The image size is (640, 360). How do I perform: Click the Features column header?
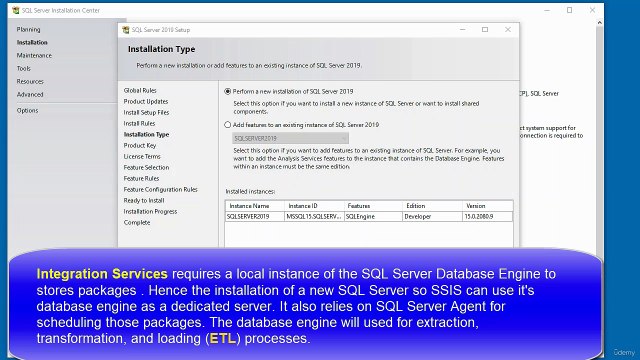coord(373,206)
